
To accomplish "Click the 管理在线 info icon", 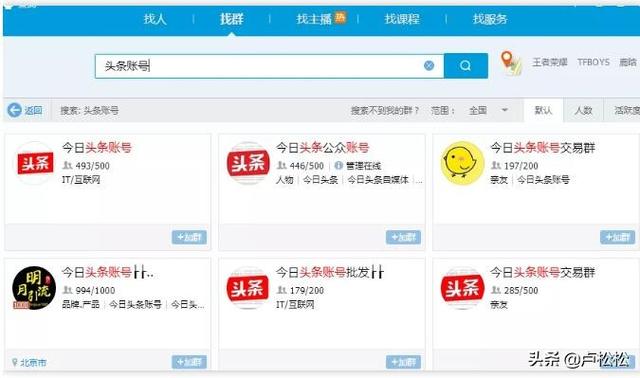I will (x=338, y=165).
